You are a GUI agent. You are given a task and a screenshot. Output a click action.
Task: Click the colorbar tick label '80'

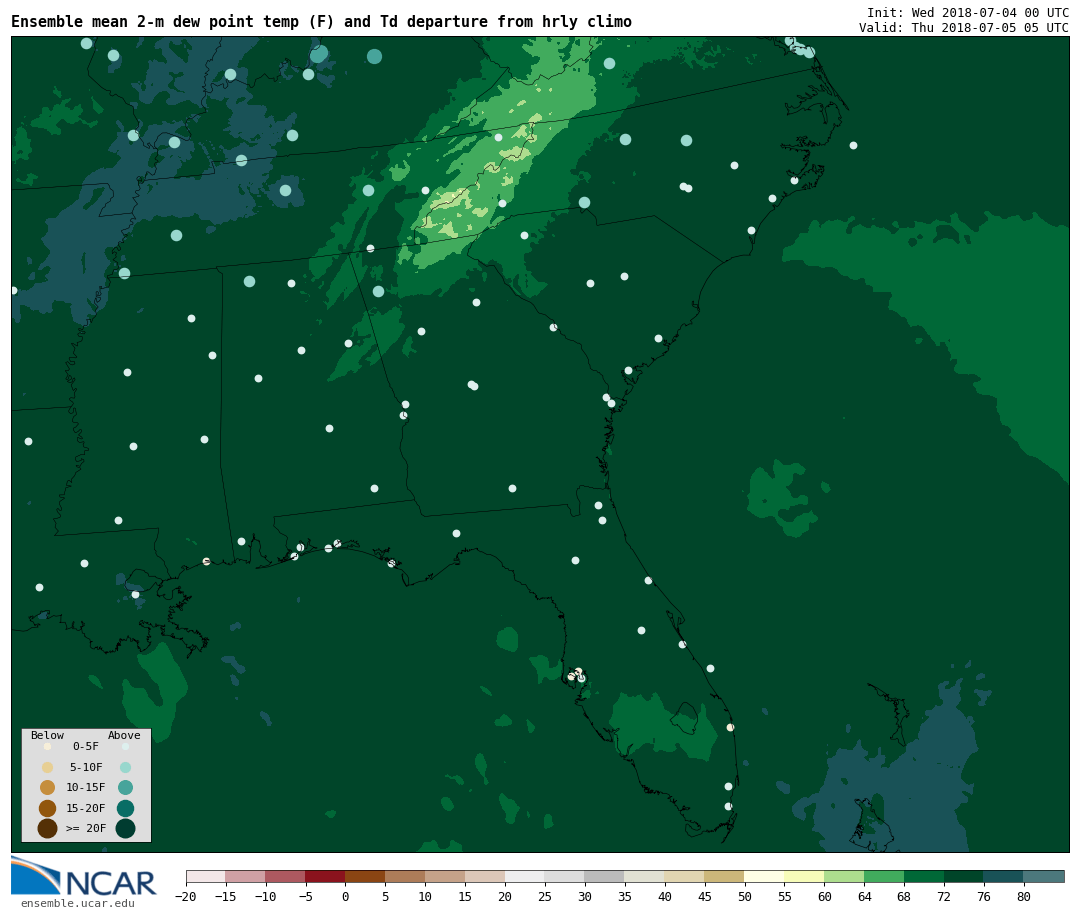[1024, 896]
